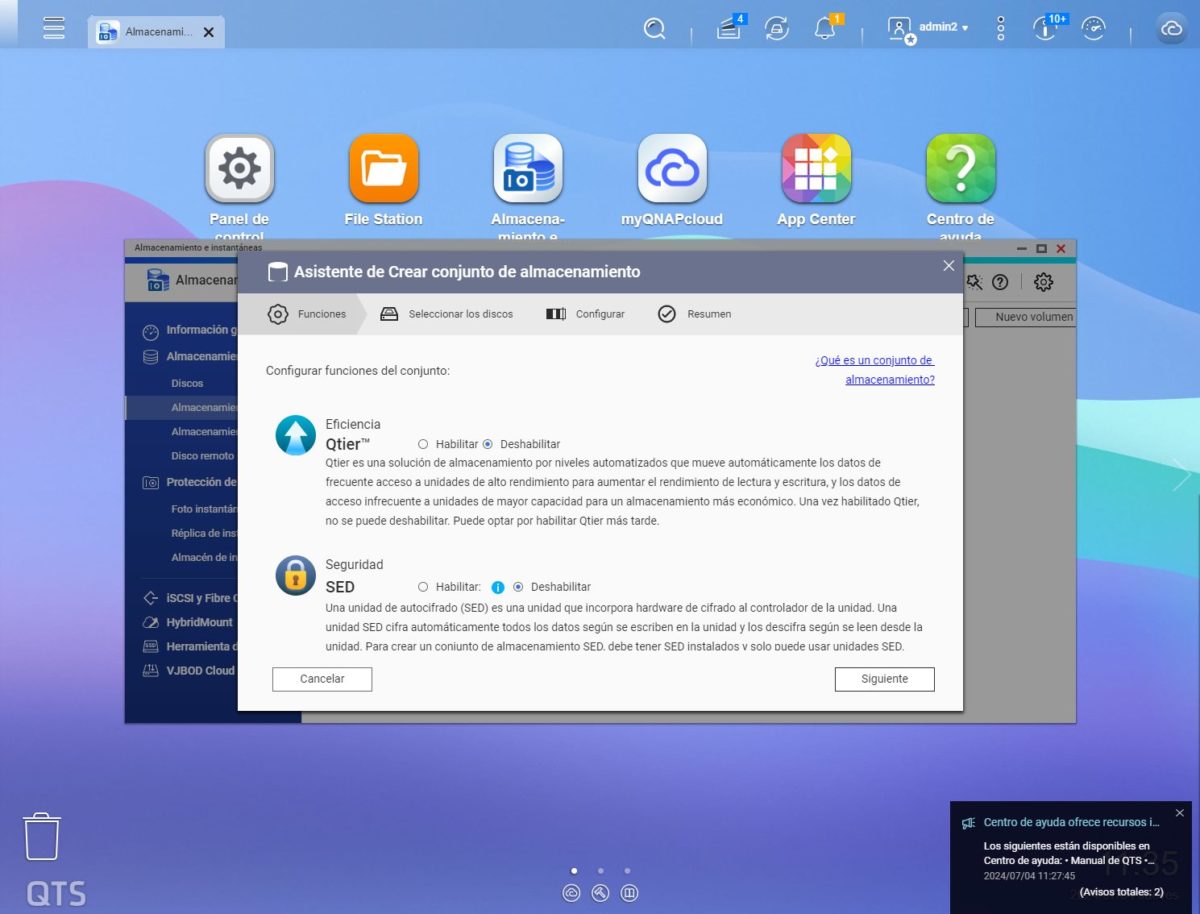Select the Resumen wizard step
1200x914 pixels.
(694, 314)
